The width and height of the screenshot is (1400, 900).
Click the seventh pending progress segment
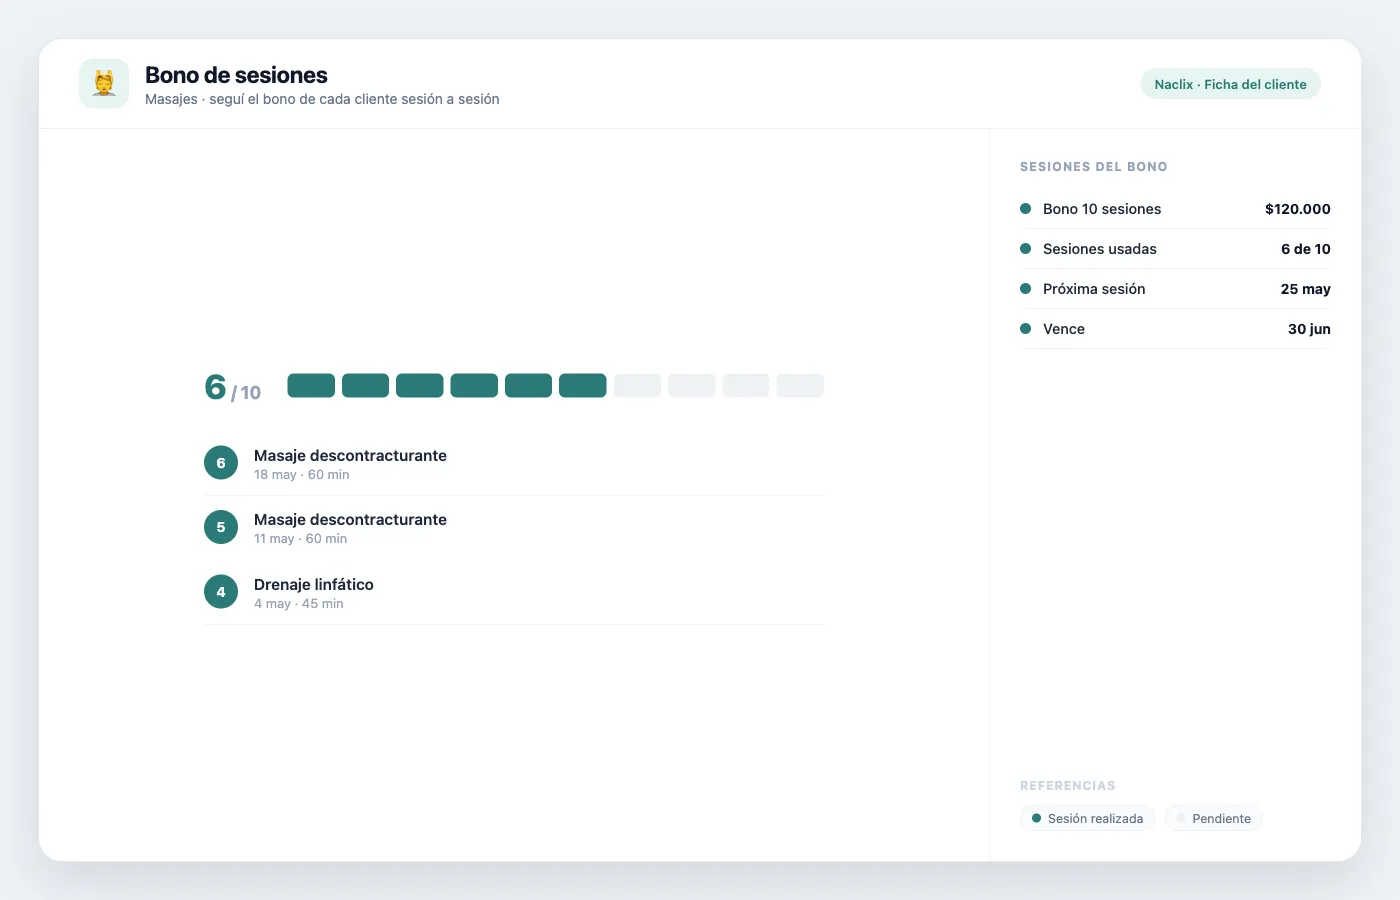[637, 386]
